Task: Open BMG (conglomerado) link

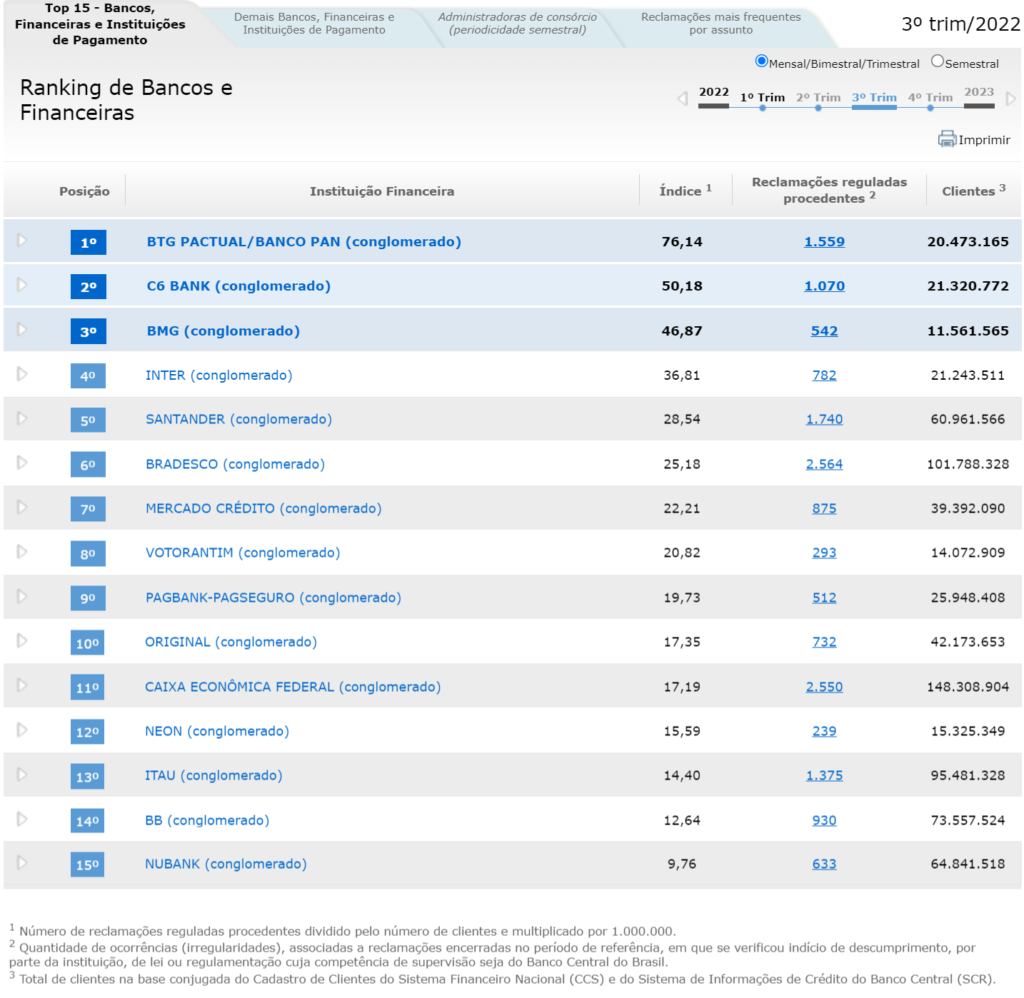Action: [x=223, y=331]
